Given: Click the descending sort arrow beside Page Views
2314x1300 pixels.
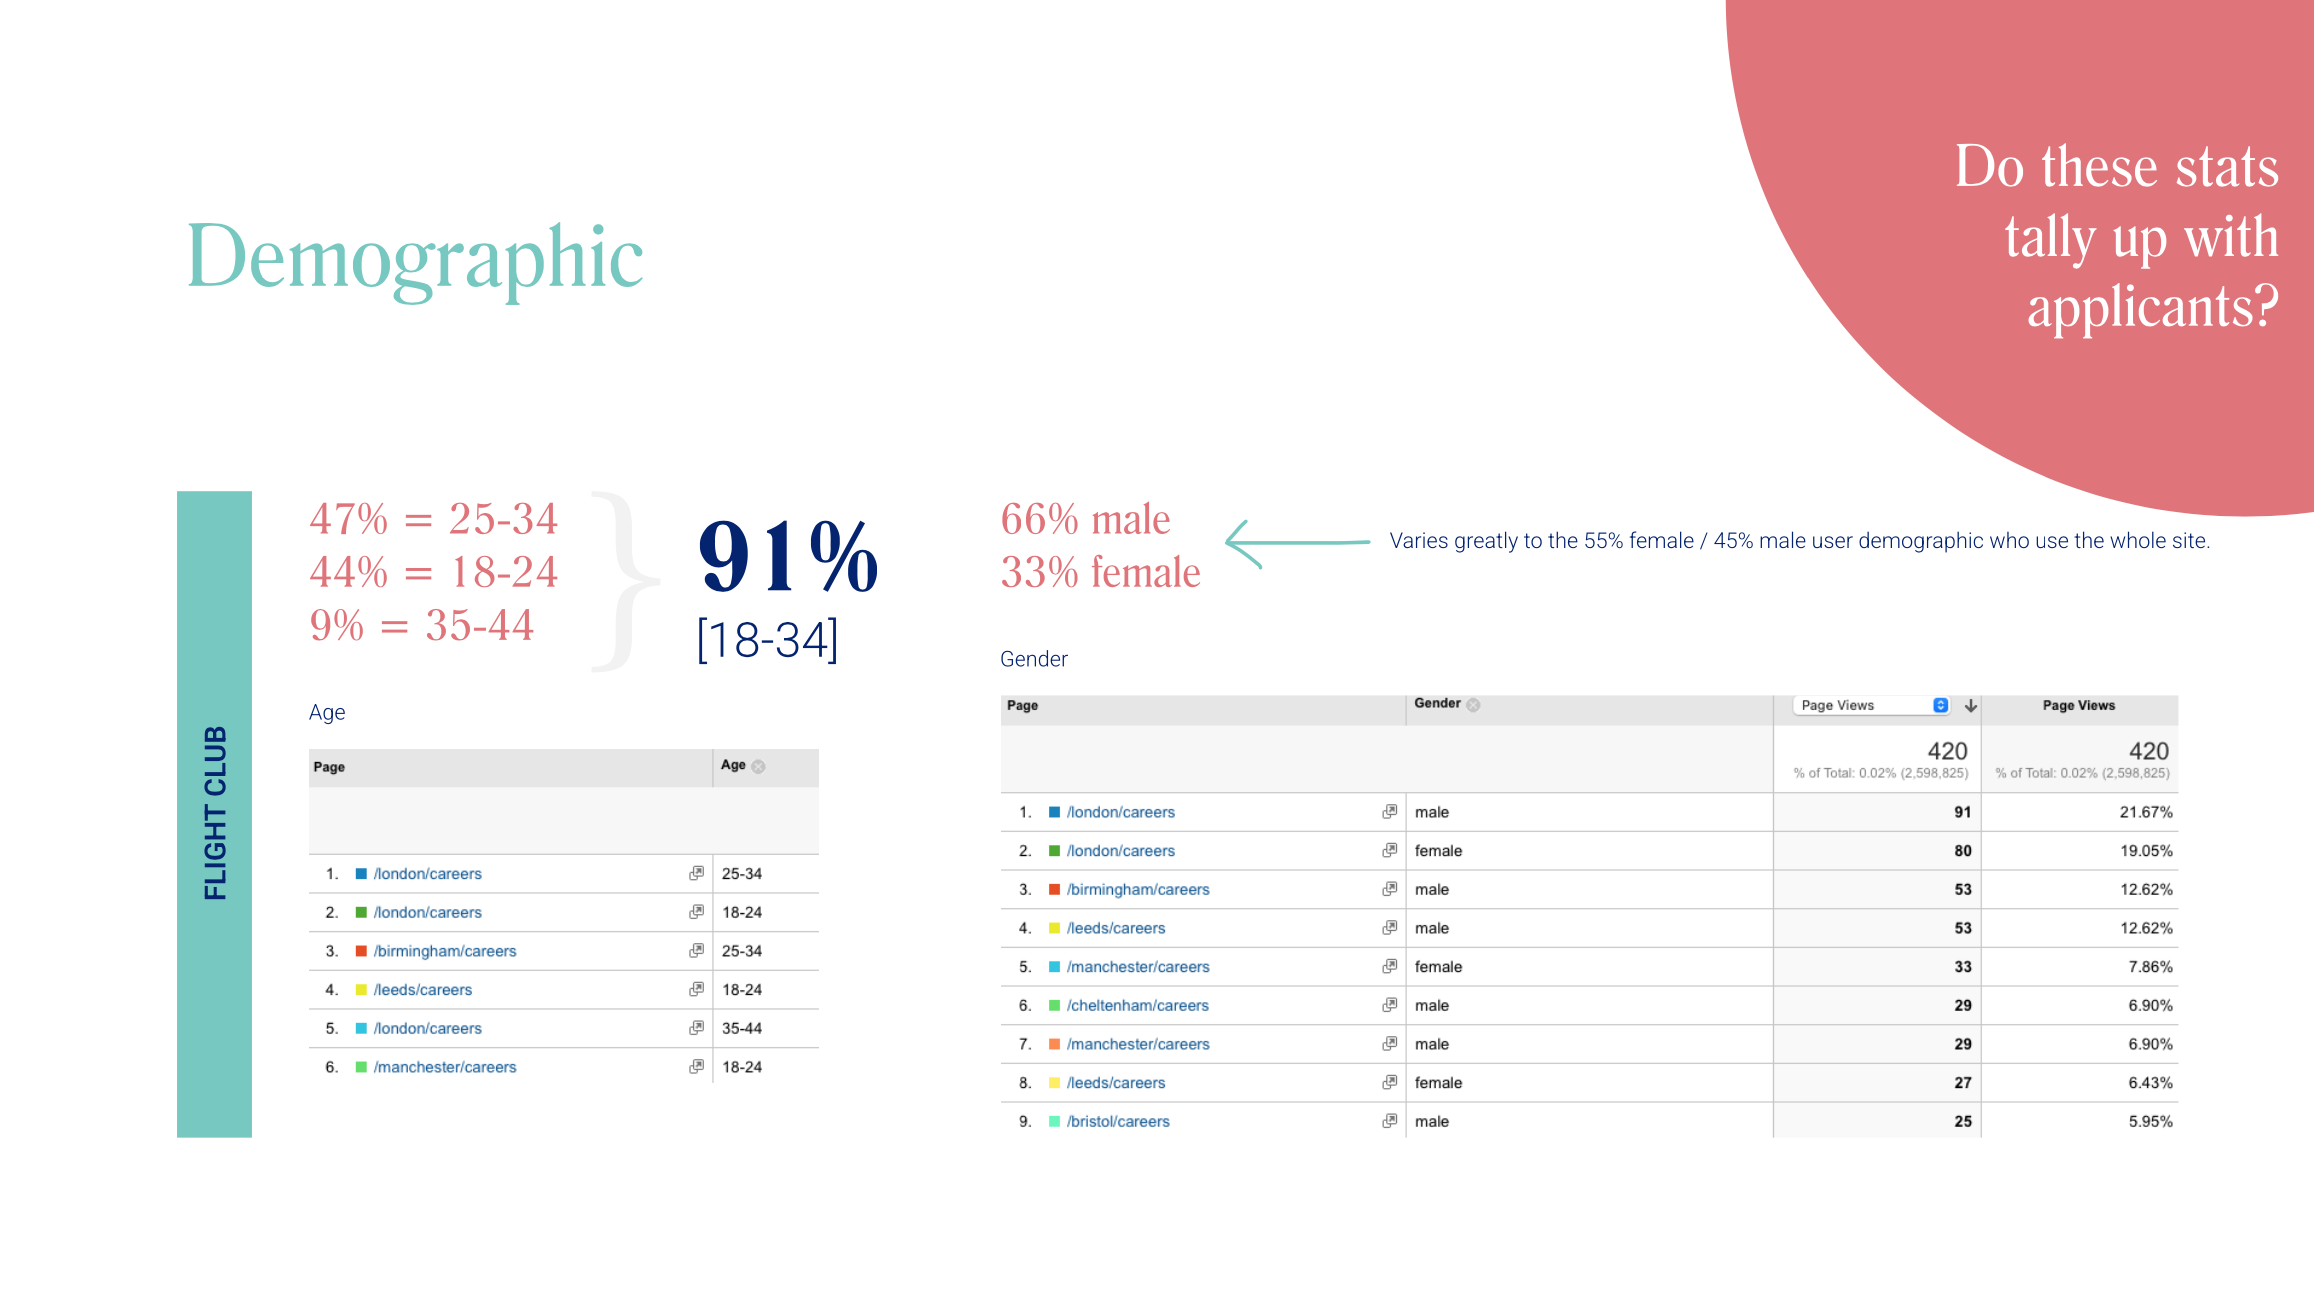Looking at the screenshot, I should tap(1970, 706).
